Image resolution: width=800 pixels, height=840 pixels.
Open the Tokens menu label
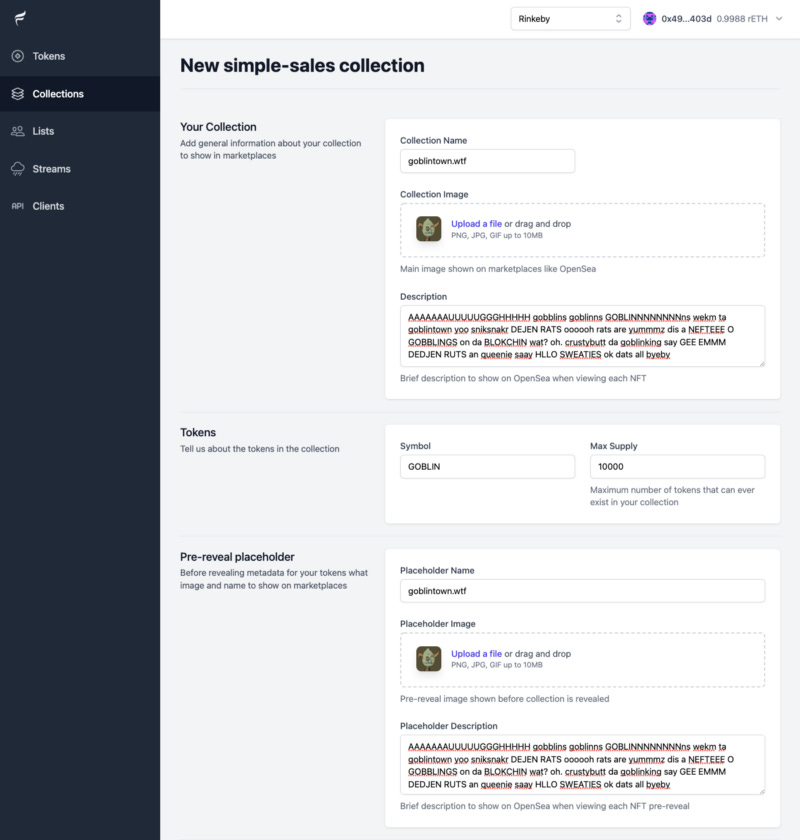tap(49, 56)
